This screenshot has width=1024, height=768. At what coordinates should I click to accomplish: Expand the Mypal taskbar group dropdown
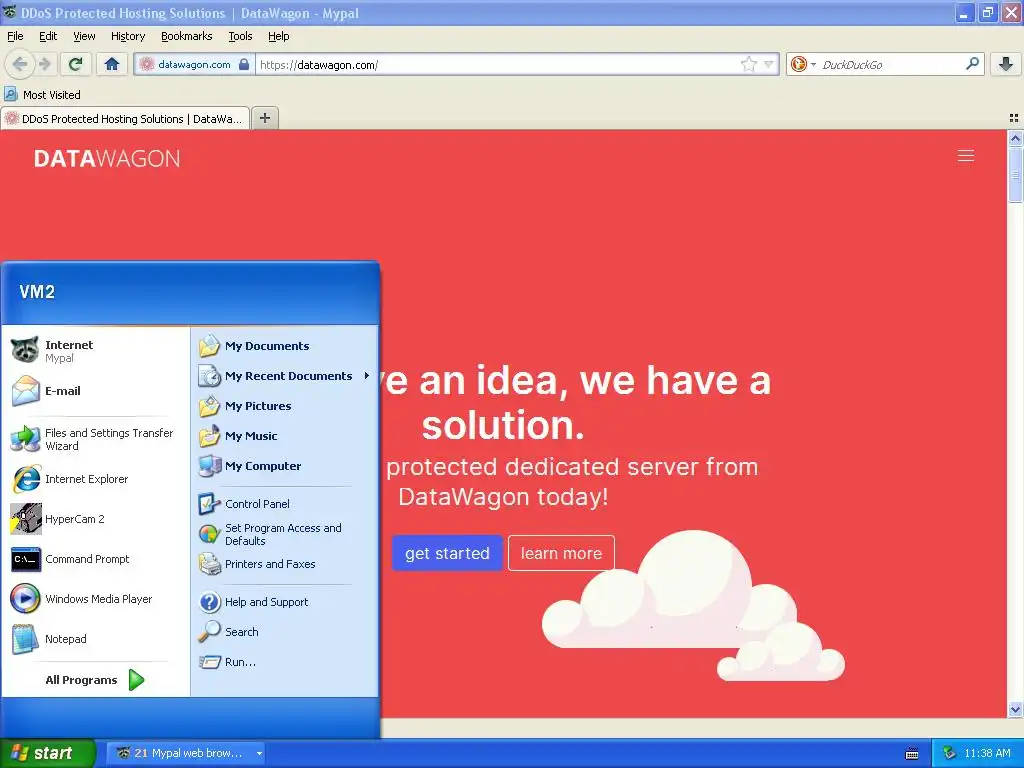coord(259,753)
